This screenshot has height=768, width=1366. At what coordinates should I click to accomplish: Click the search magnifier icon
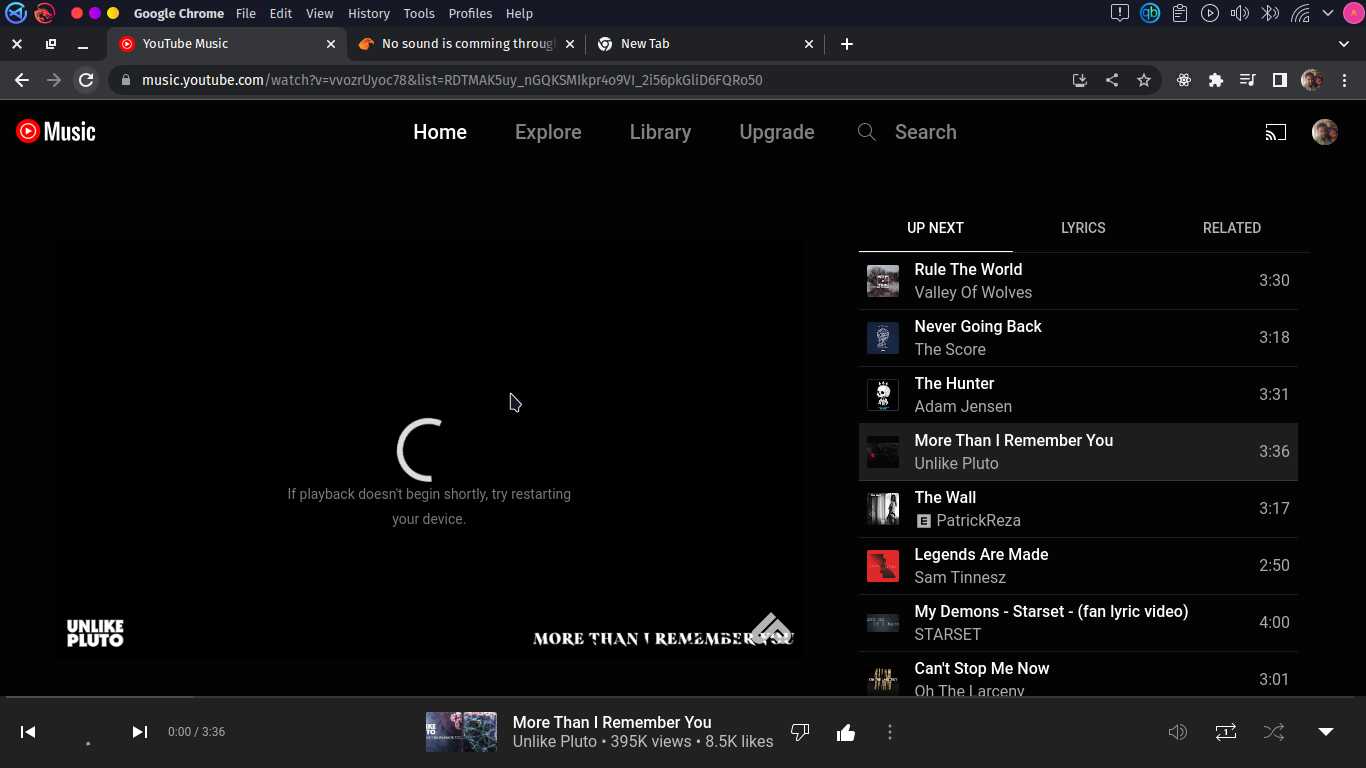tap(867, 132)
